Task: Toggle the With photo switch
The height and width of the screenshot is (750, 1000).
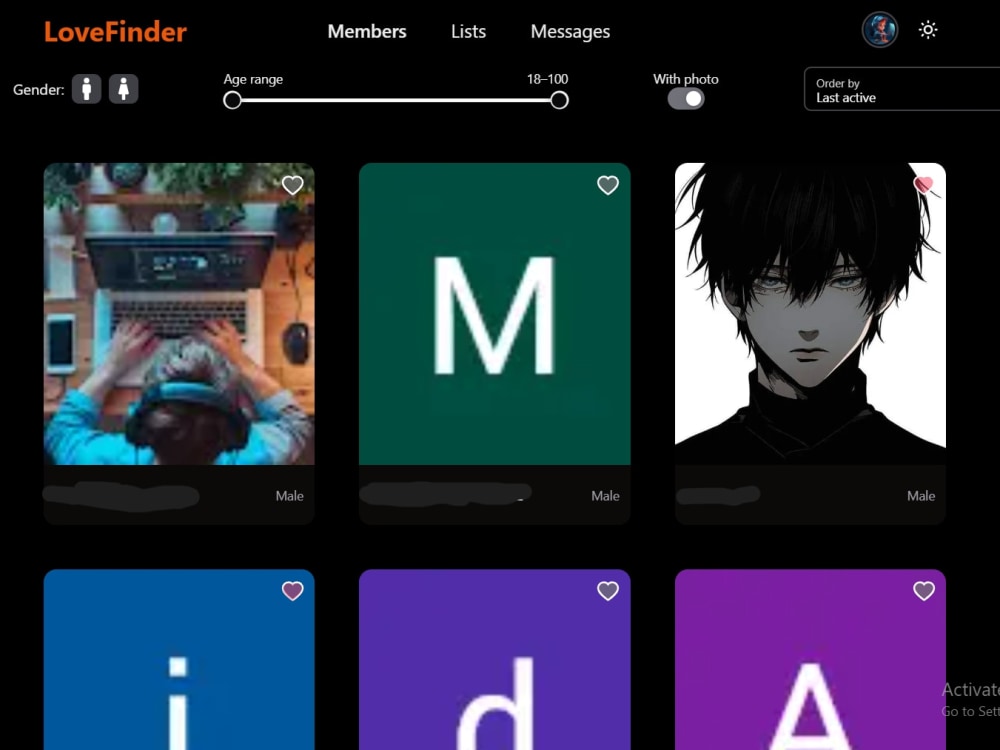Action: coord(686,99)
